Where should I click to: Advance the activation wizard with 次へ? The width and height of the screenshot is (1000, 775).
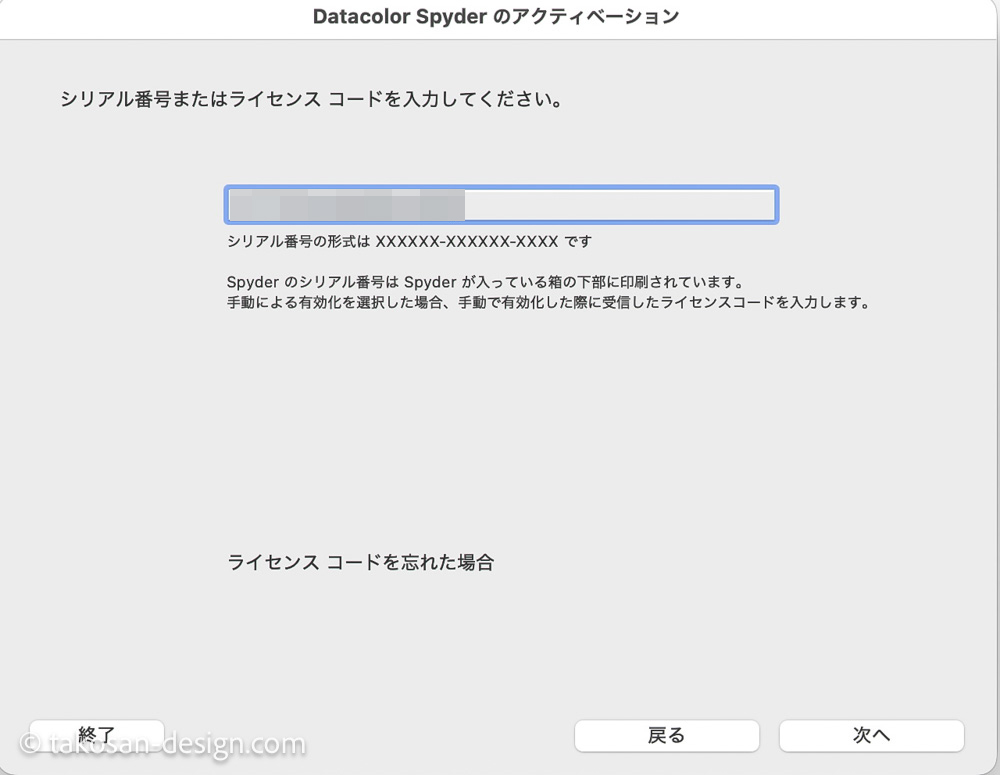[x=871, y=735]
